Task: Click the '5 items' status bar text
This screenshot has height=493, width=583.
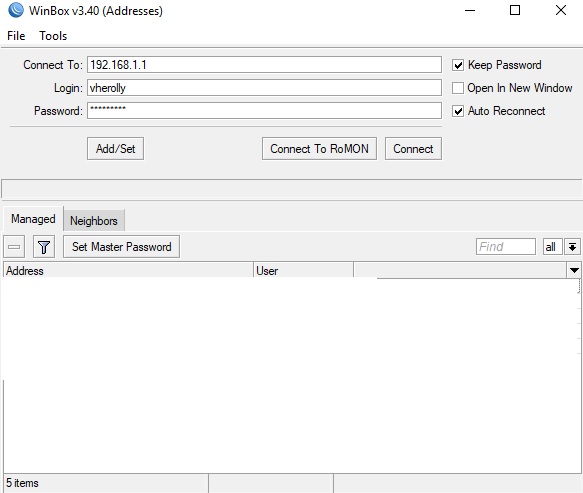Action: (22, 483)
